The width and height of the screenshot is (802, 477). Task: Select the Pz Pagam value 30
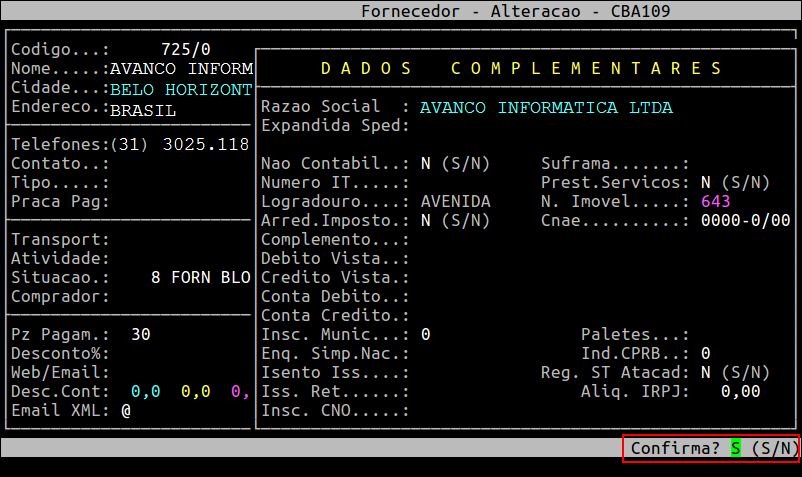click(x=140, y=335)
